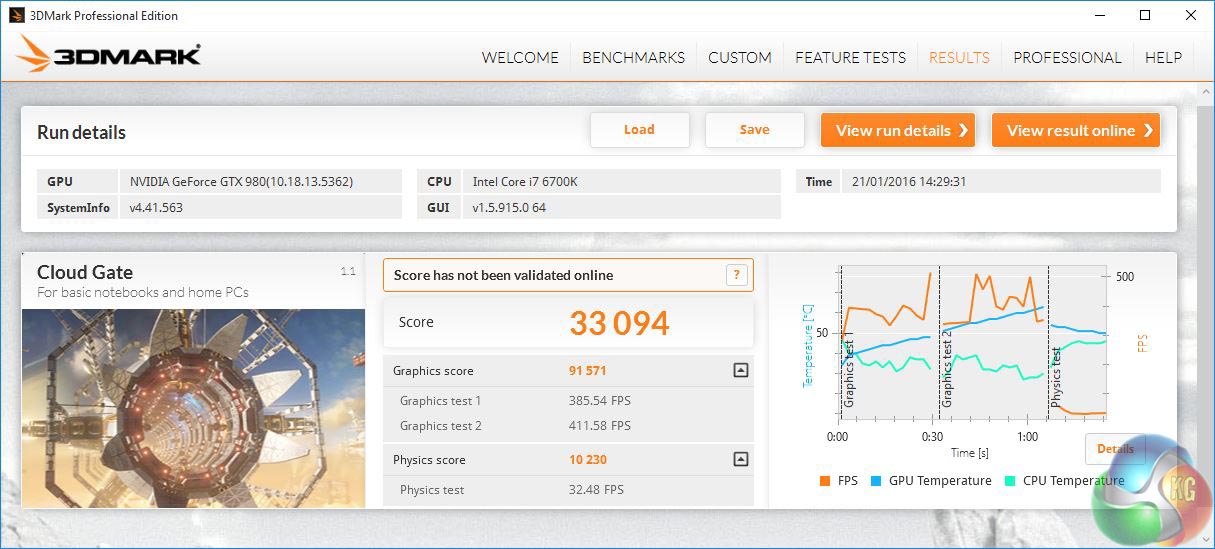Open the score validation help question mark
1215x549 pixels.
pyautogui.click(x=737, y=275)
